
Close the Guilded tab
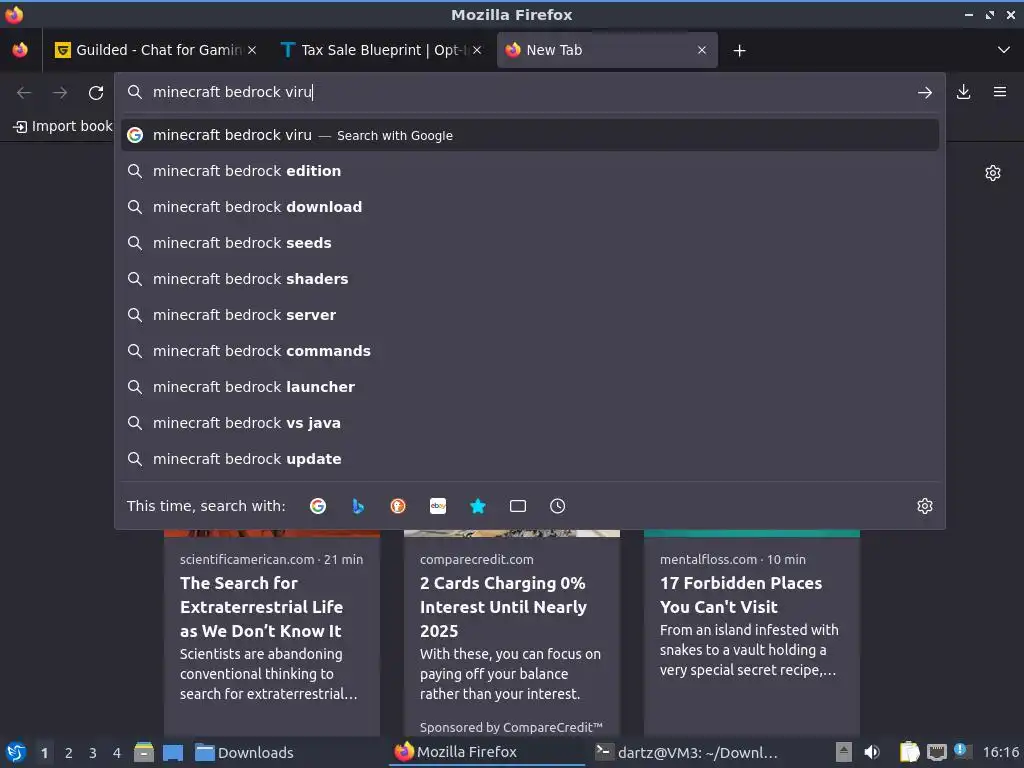[x=252, y=50]
